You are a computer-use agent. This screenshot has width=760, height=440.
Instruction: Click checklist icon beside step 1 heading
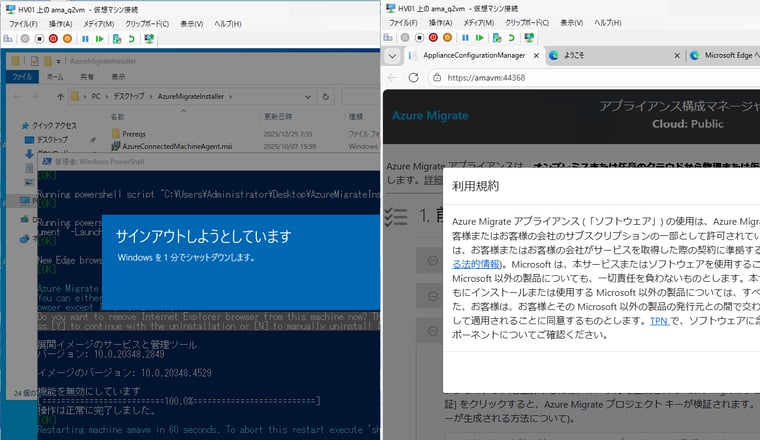coord(396,217)
